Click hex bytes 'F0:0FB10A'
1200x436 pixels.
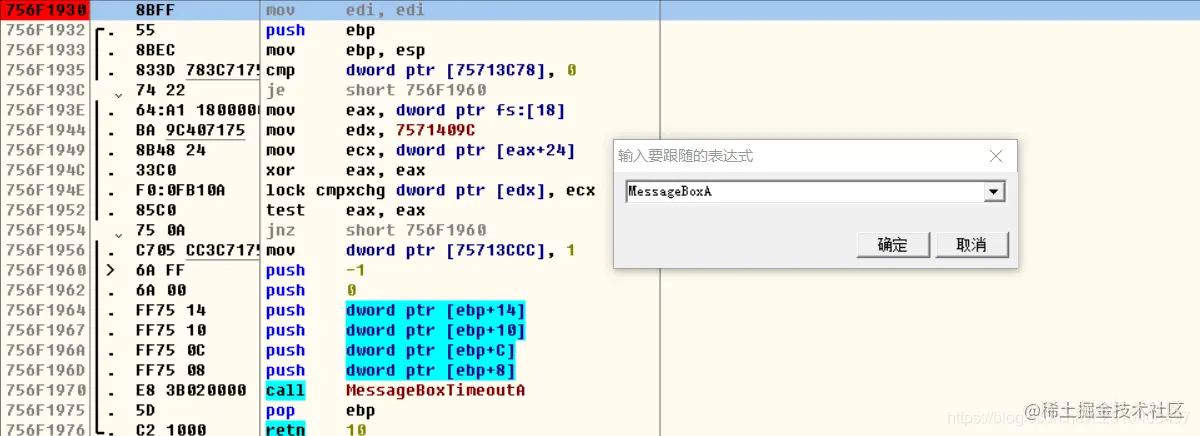click(180, 190)
